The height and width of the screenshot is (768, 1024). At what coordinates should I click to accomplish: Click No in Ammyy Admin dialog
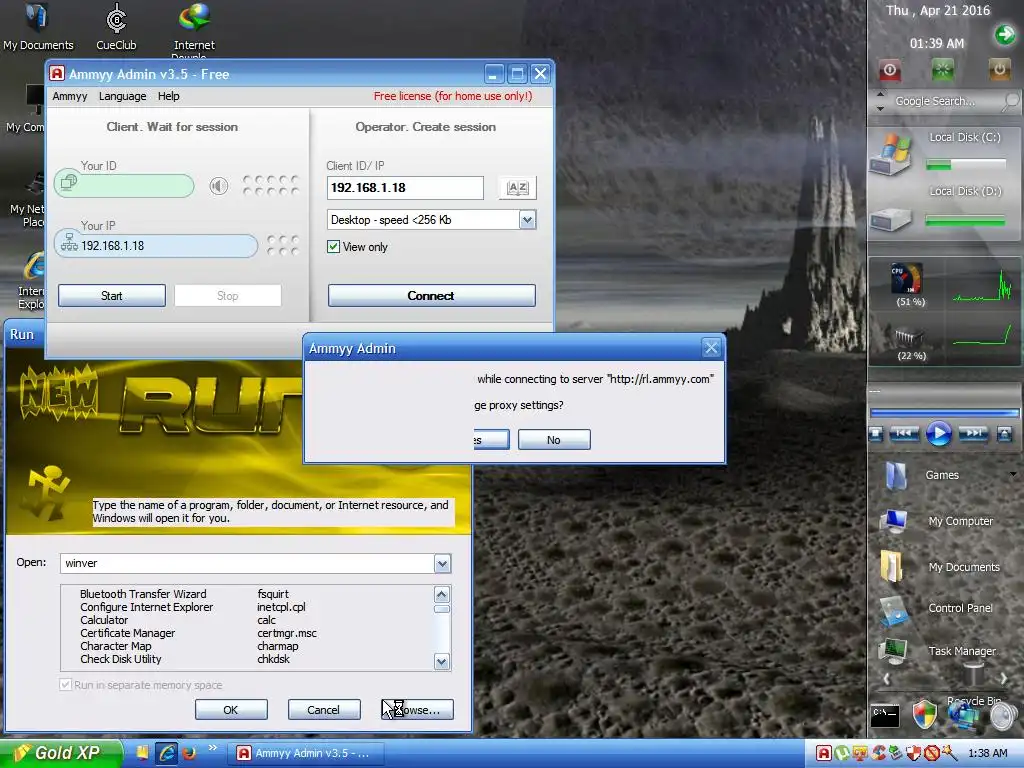click(554, 440)
